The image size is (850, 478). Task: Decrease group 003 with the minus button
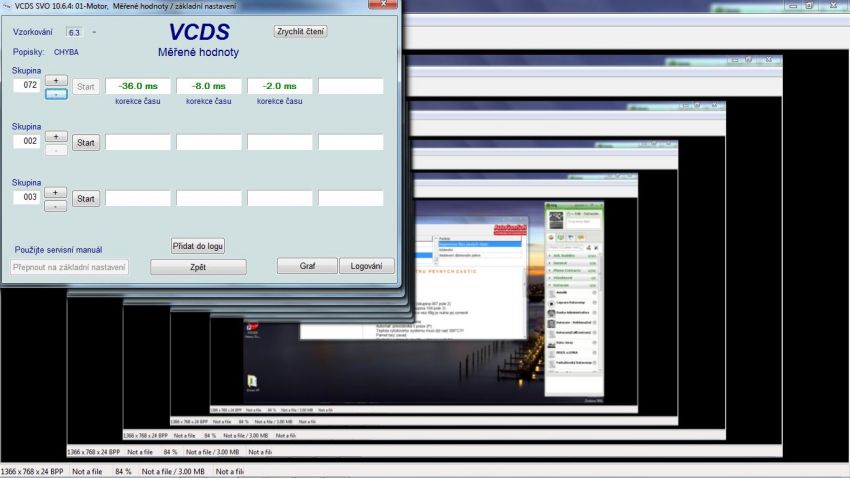56,205
